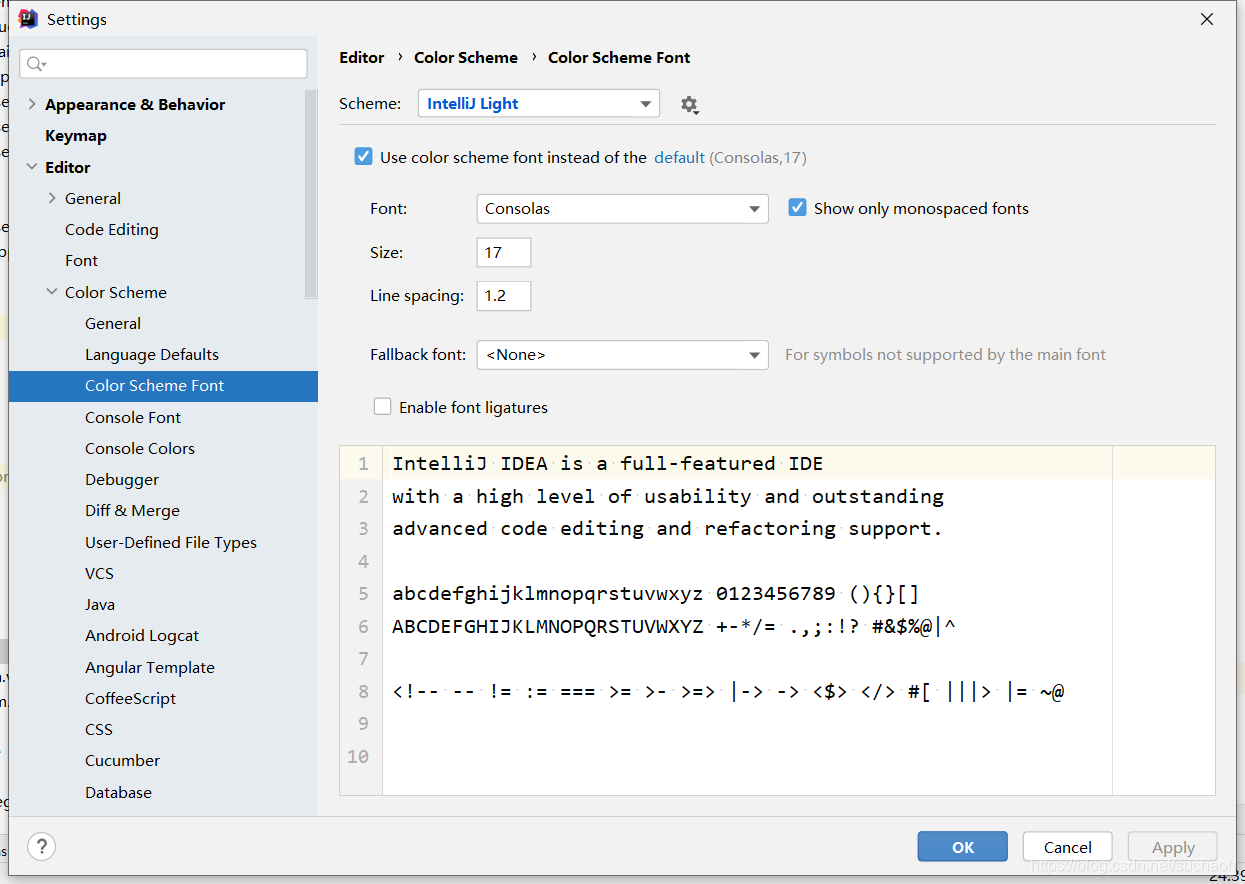Click the IntelliJ IDEA logo in title bar

pos(28,19)
